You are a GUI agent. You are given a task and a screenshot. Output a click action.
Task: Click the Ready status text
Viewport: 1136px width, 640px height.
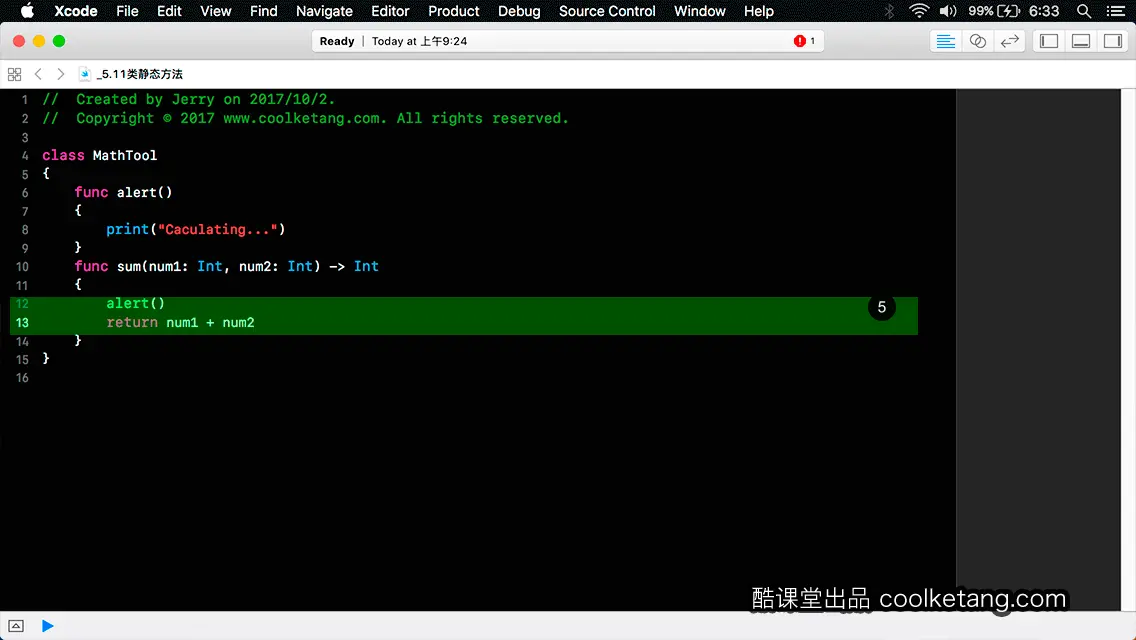337,41
